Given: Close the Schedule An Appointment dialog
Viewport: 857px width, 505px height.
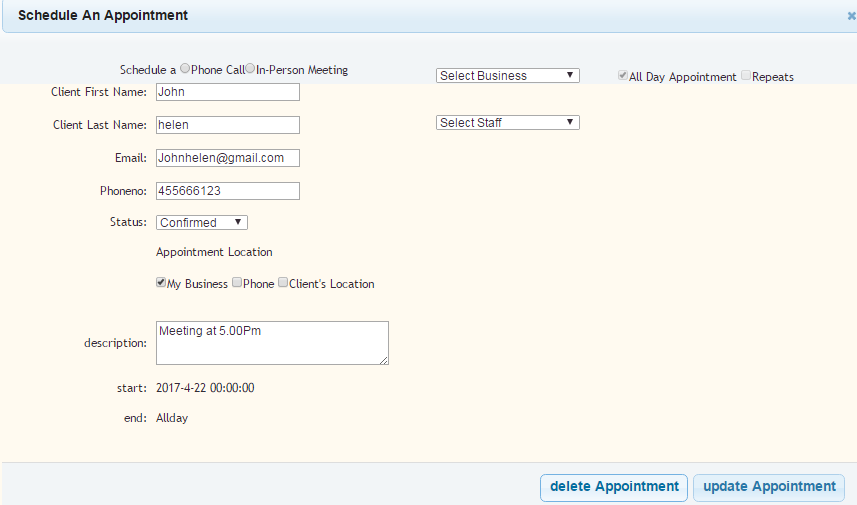Looking at the screenshot, I should (x=851, y=16).
